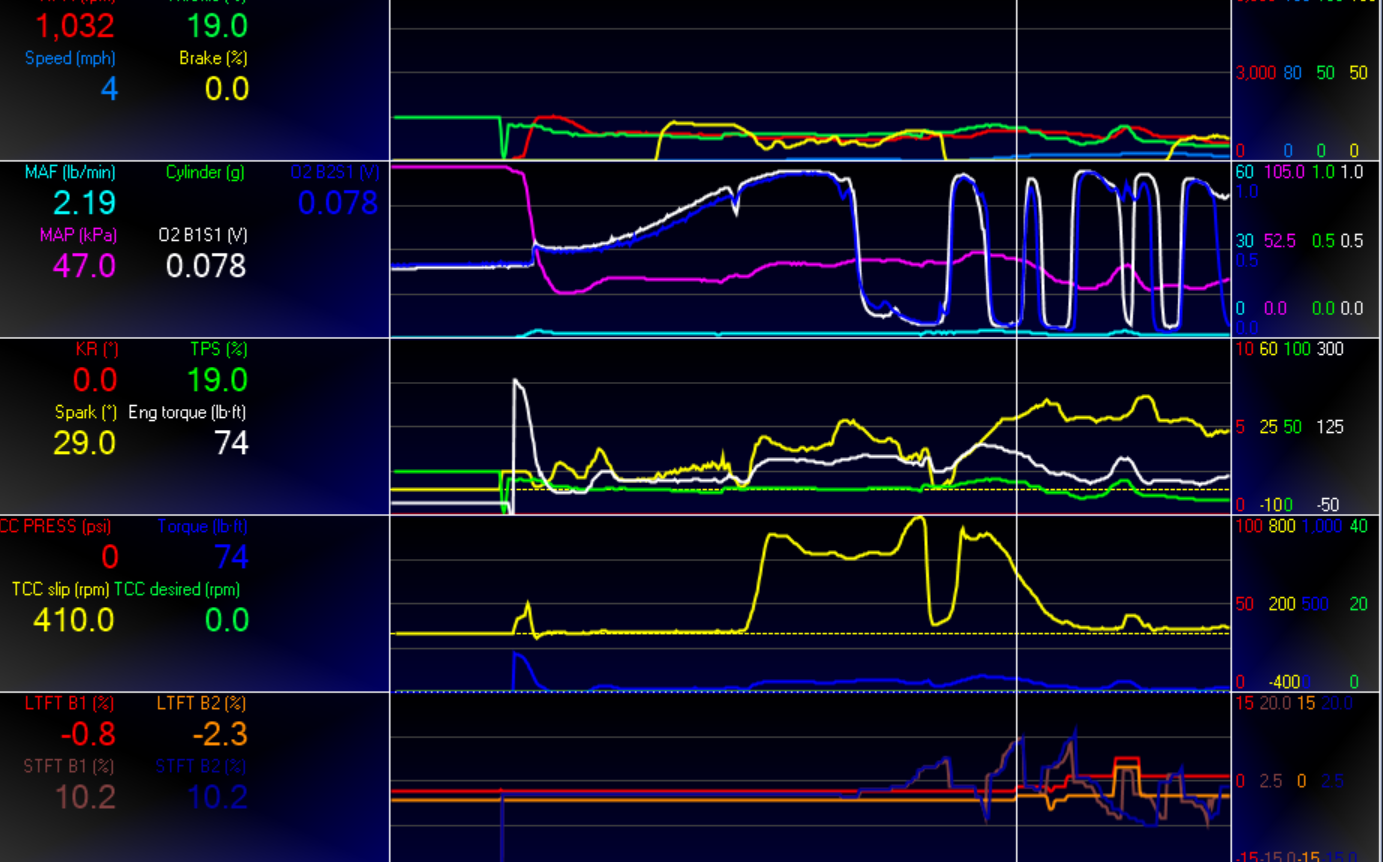This screenshot has height=862, width=1383.
Task: Select the yellow TCC slip value 410.0
Action: point(74,620)
